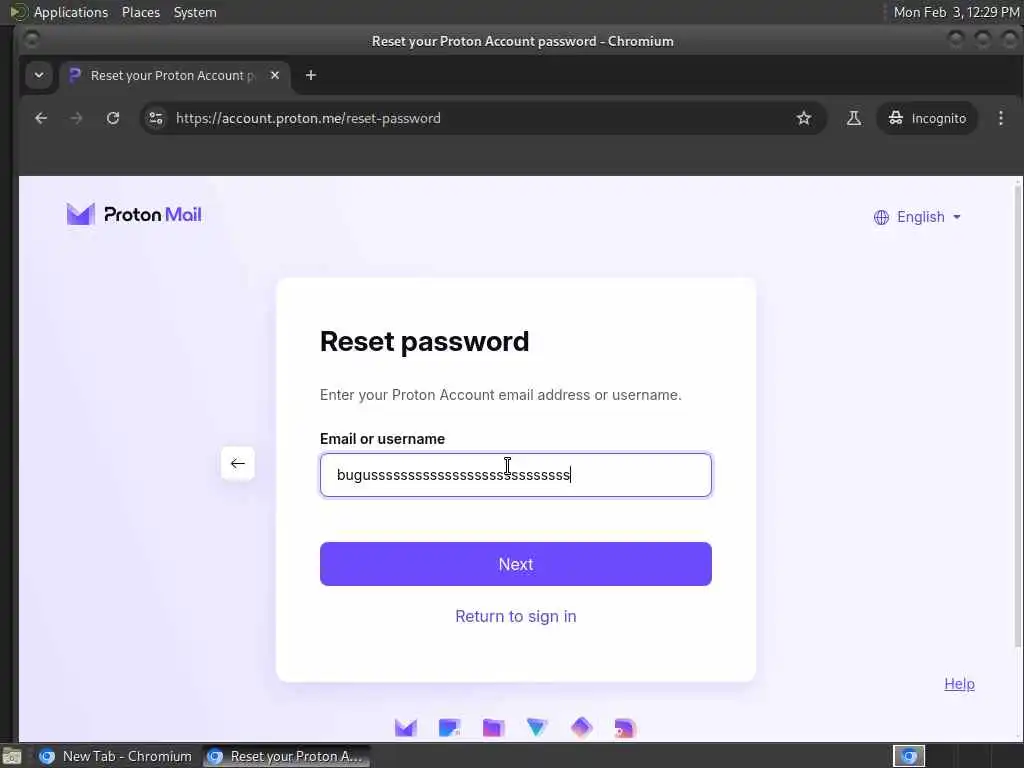Open the site information icon in the address bar

[x=156, y=118]
